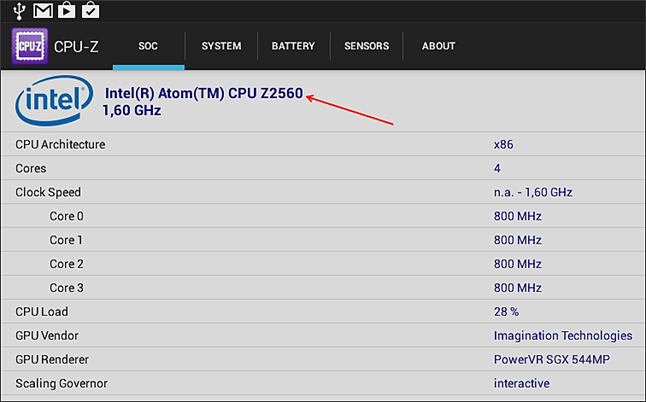This screenshot has width=646, height=402.
Task: Select the Clock Speed label
Action: click(48, 192)
